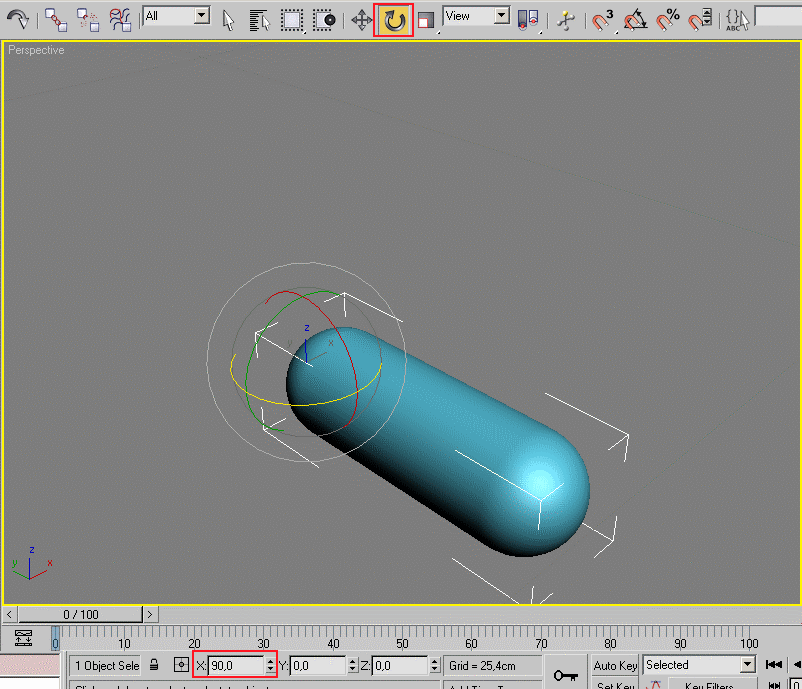Click the 1 Object Selected status text
This screenshot has height=689, width=802.
[106, 665]
